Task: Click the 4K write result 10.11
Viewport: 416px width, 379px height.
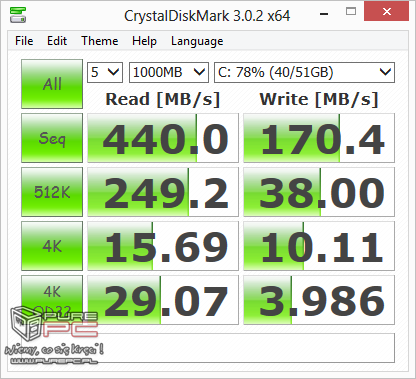Action: tap(319, 246)
